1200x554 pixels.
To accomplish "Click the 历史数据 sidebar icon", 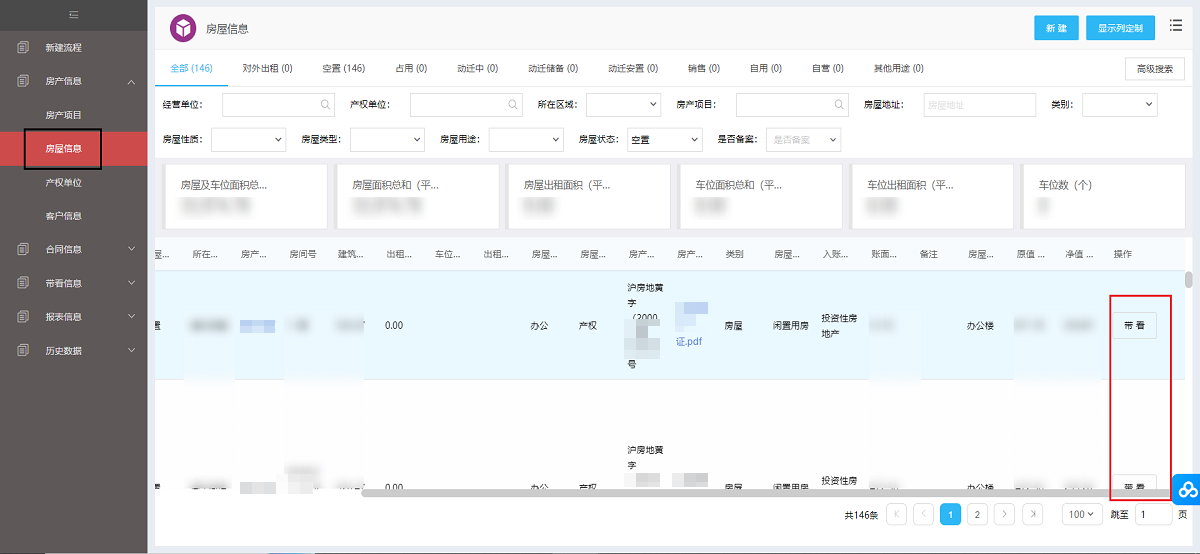I will [x=24, y=351].
